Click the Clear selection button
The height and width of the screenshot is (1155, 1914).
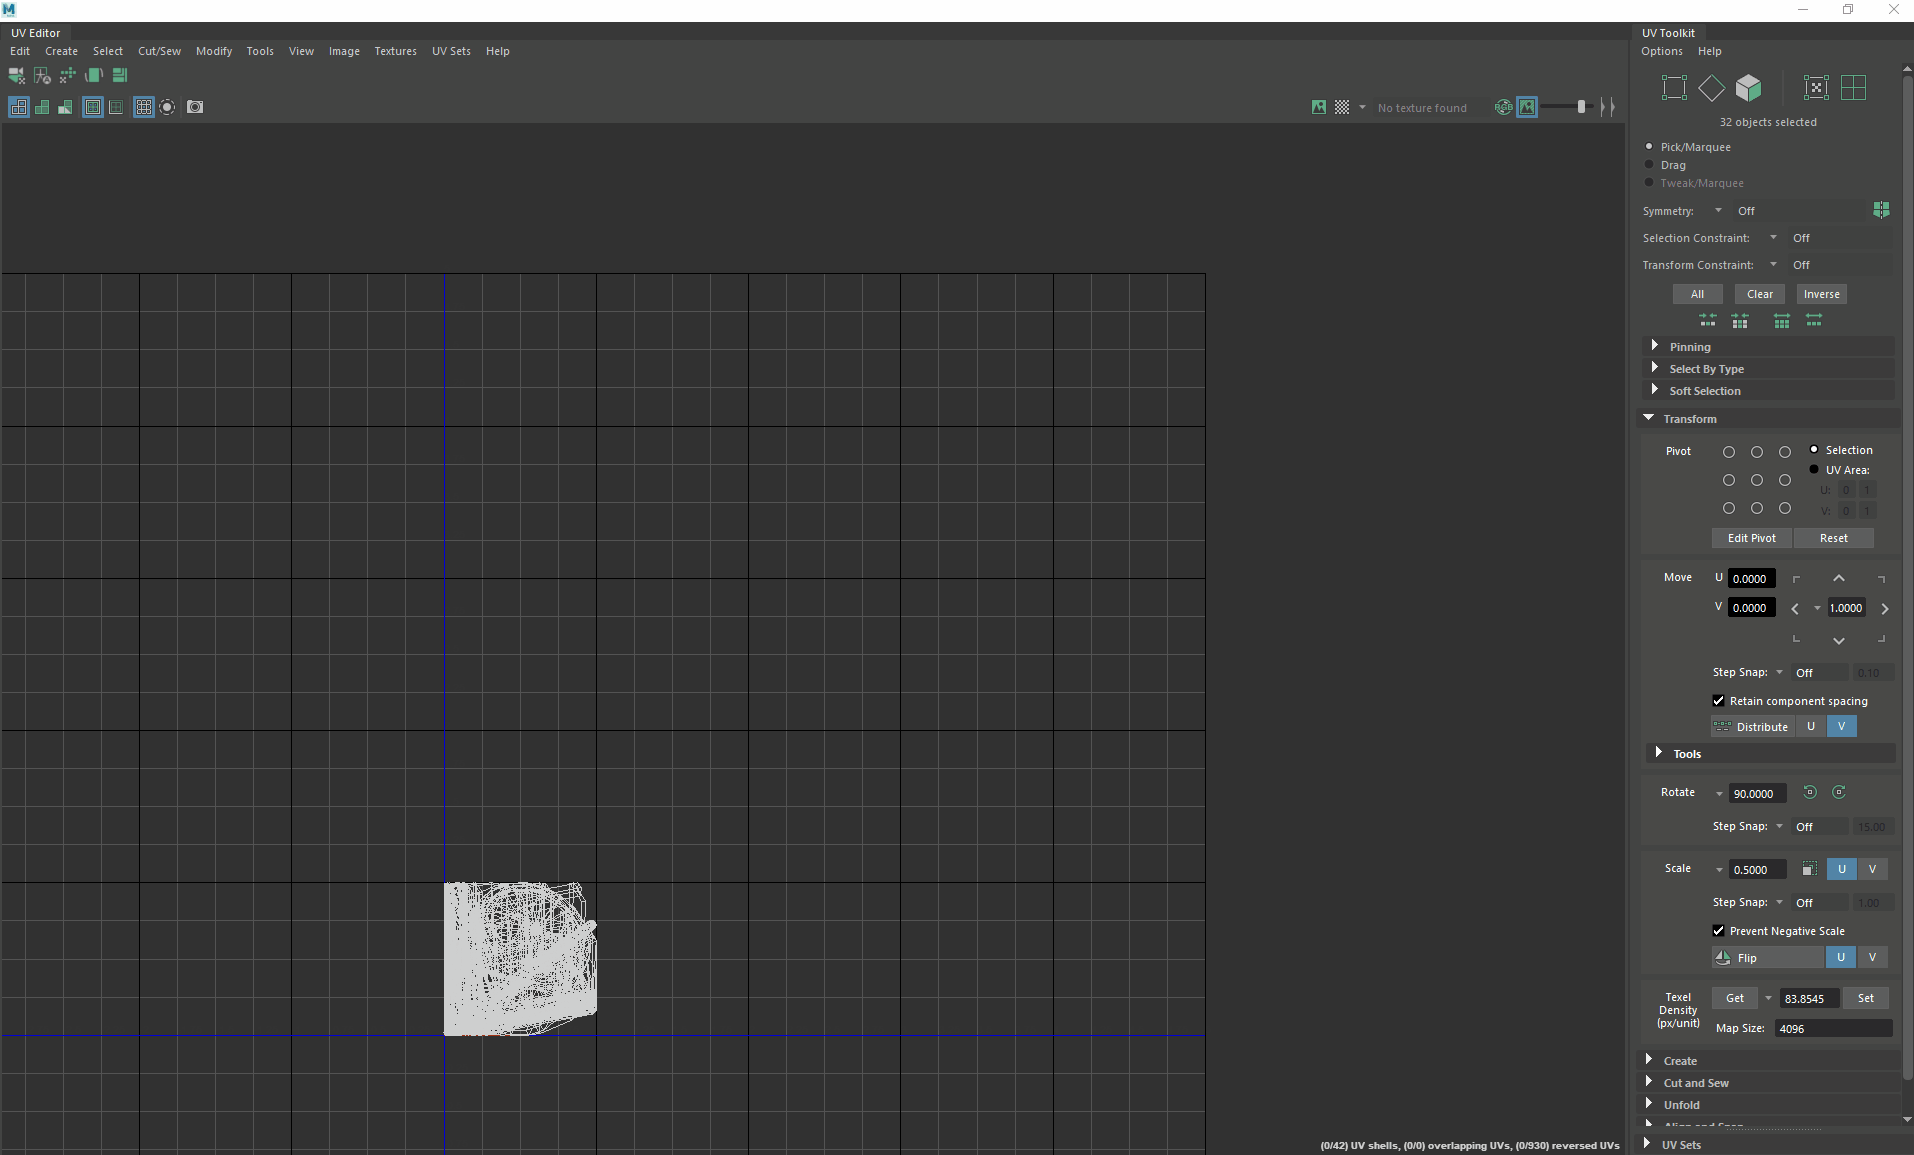click(1760, 294)
